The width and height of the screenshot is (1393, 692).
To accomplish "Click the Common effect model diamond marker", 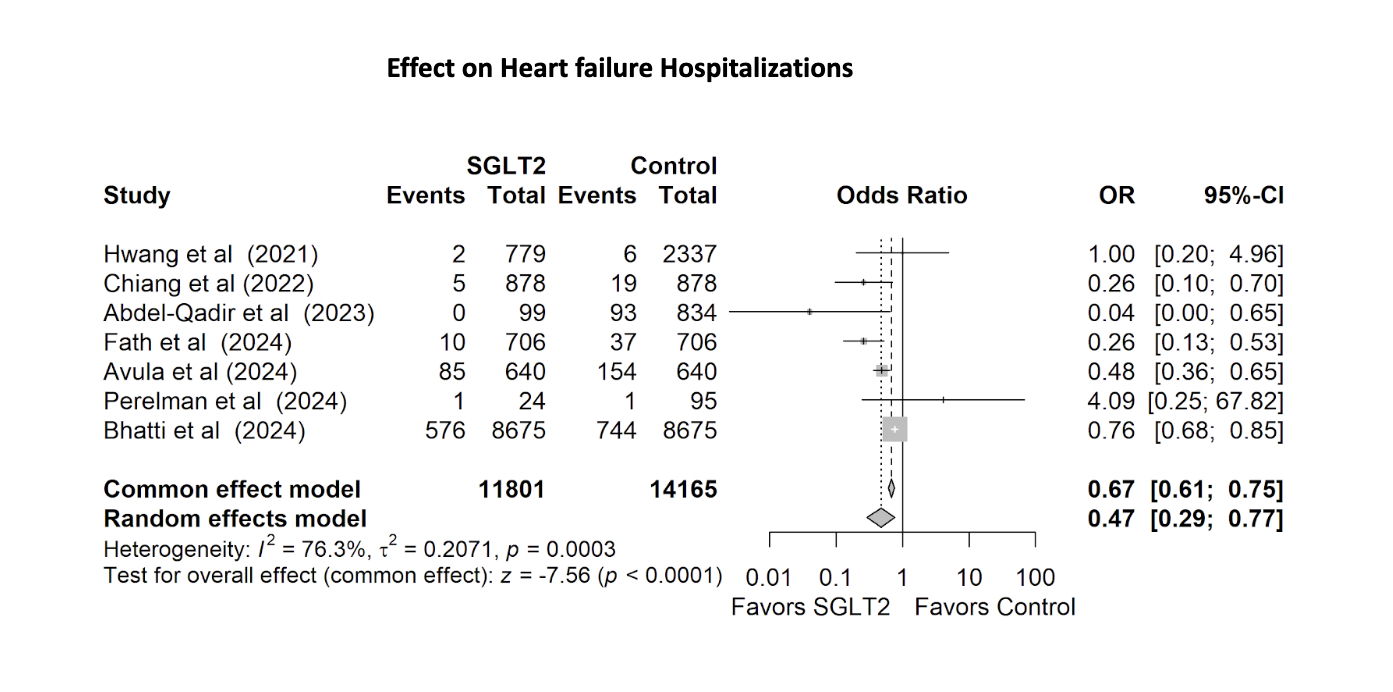I will pos(890,489).
